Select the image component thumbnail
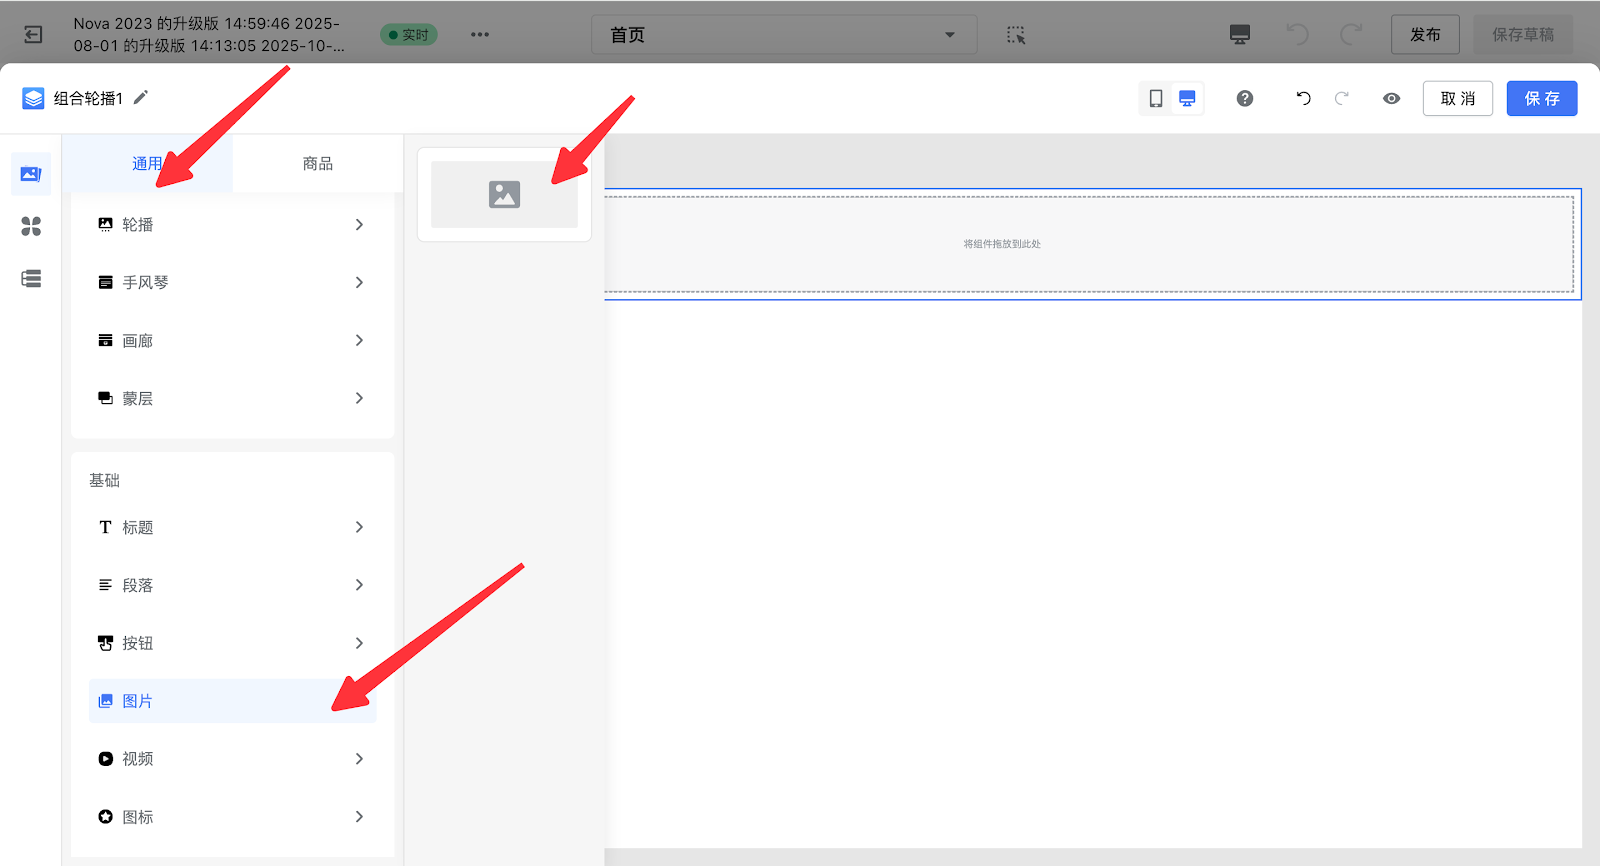Image resolution: width=1600 pixels, height=866 pixels. (x=504, y=194)
